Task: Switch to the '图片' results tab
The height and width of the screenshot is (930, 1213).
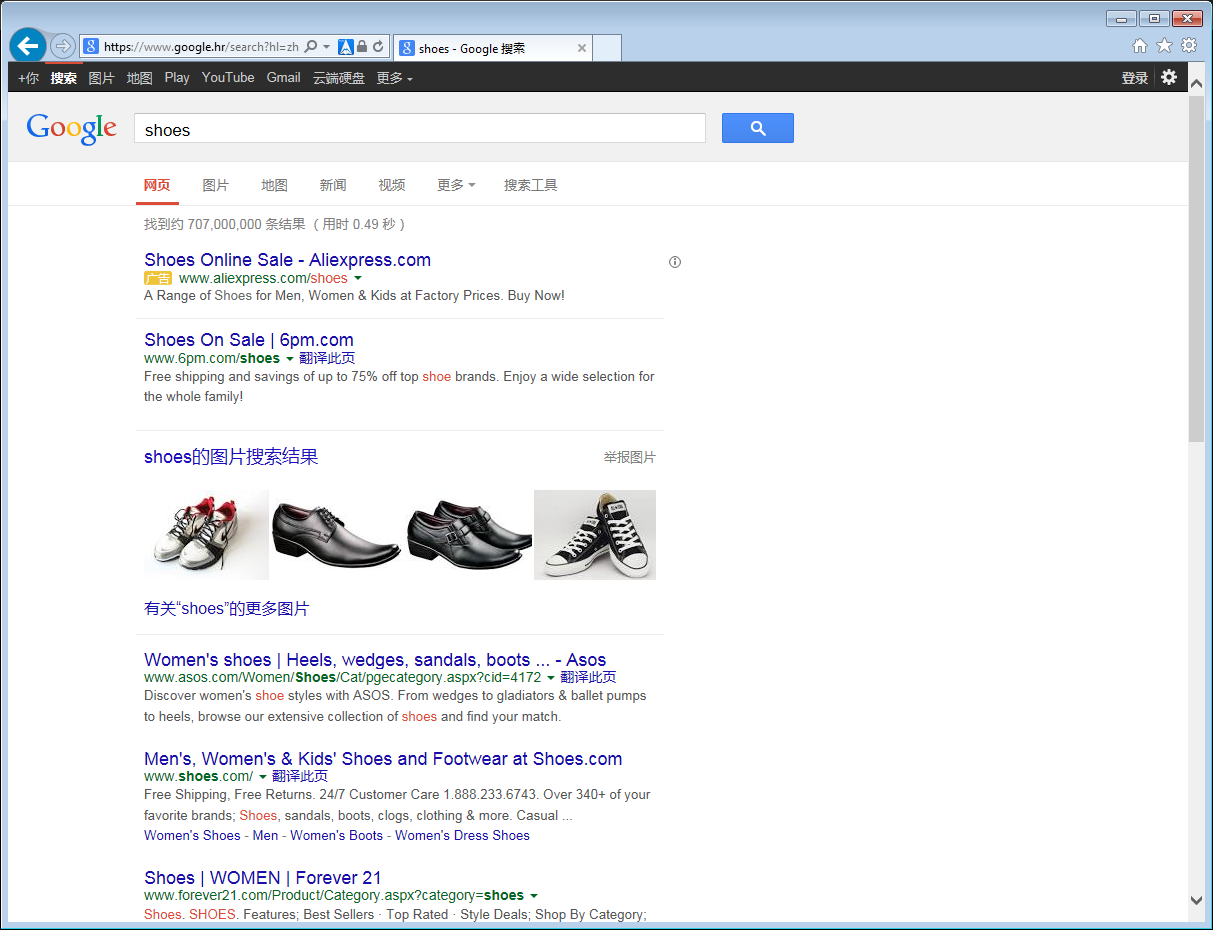Action: [x=215, y=185]
